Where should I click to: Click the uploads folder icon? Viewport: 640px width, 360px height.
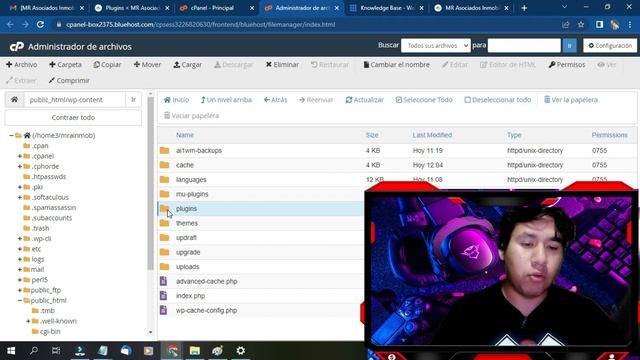click(x=164, y=267)
